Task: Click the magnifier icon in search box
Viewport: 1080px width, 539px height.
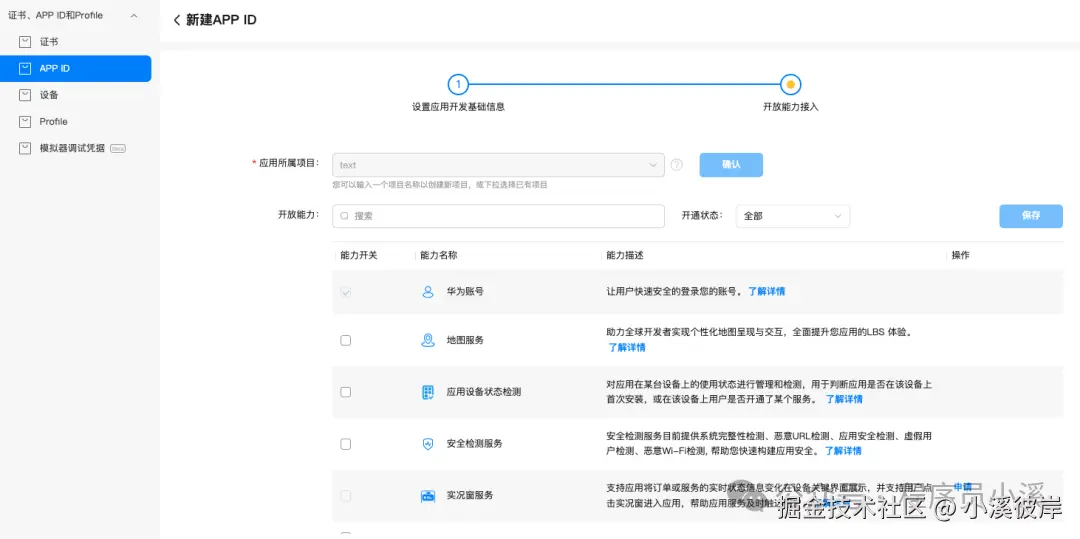Action: 344,216
